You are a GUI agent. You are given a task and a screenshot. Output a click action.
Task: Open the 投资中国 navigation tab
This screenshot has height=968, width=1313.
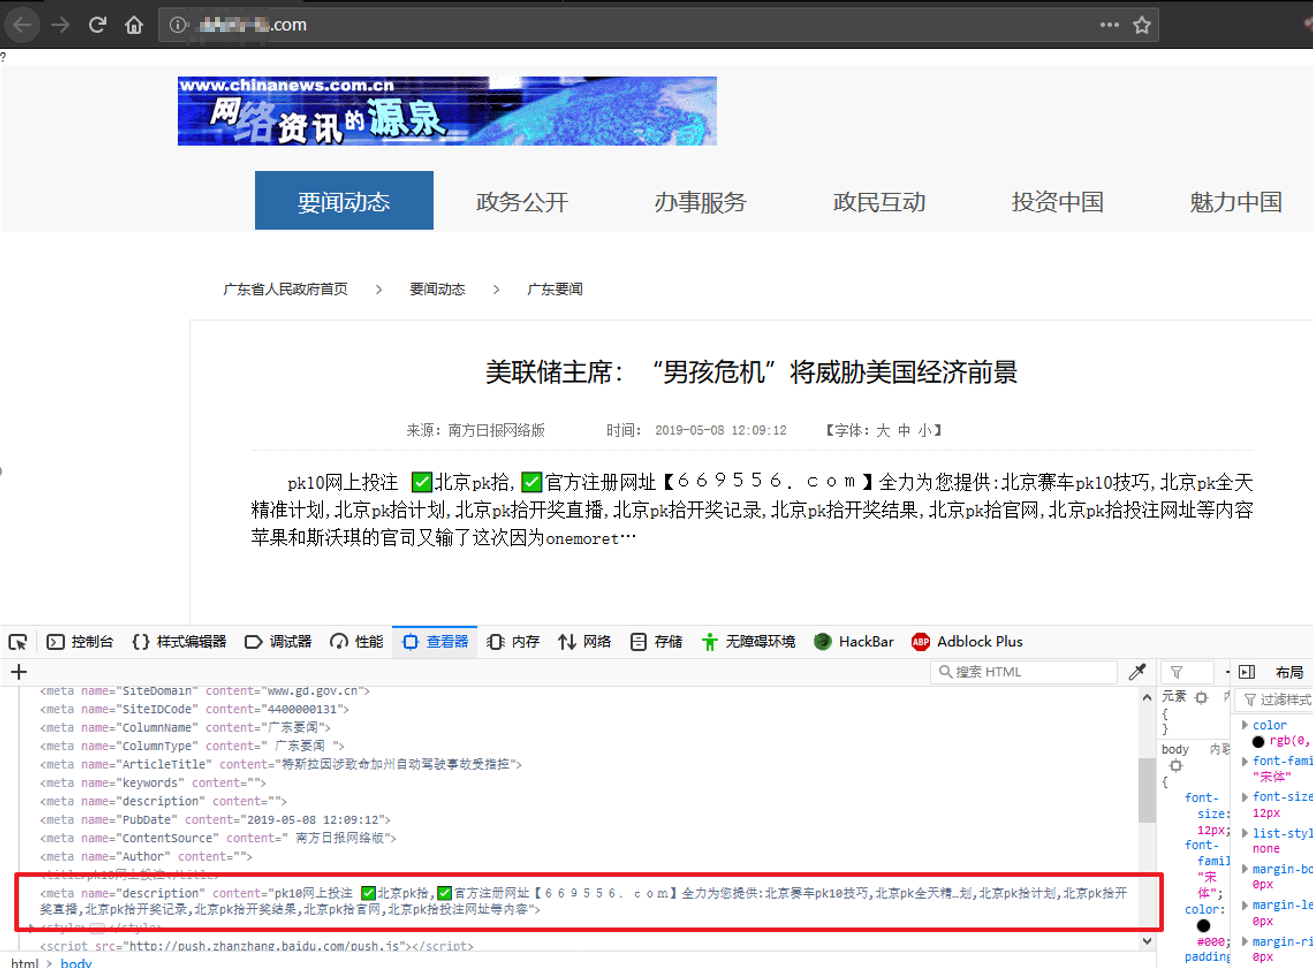pyautogui.click(x=1057, y=201)
